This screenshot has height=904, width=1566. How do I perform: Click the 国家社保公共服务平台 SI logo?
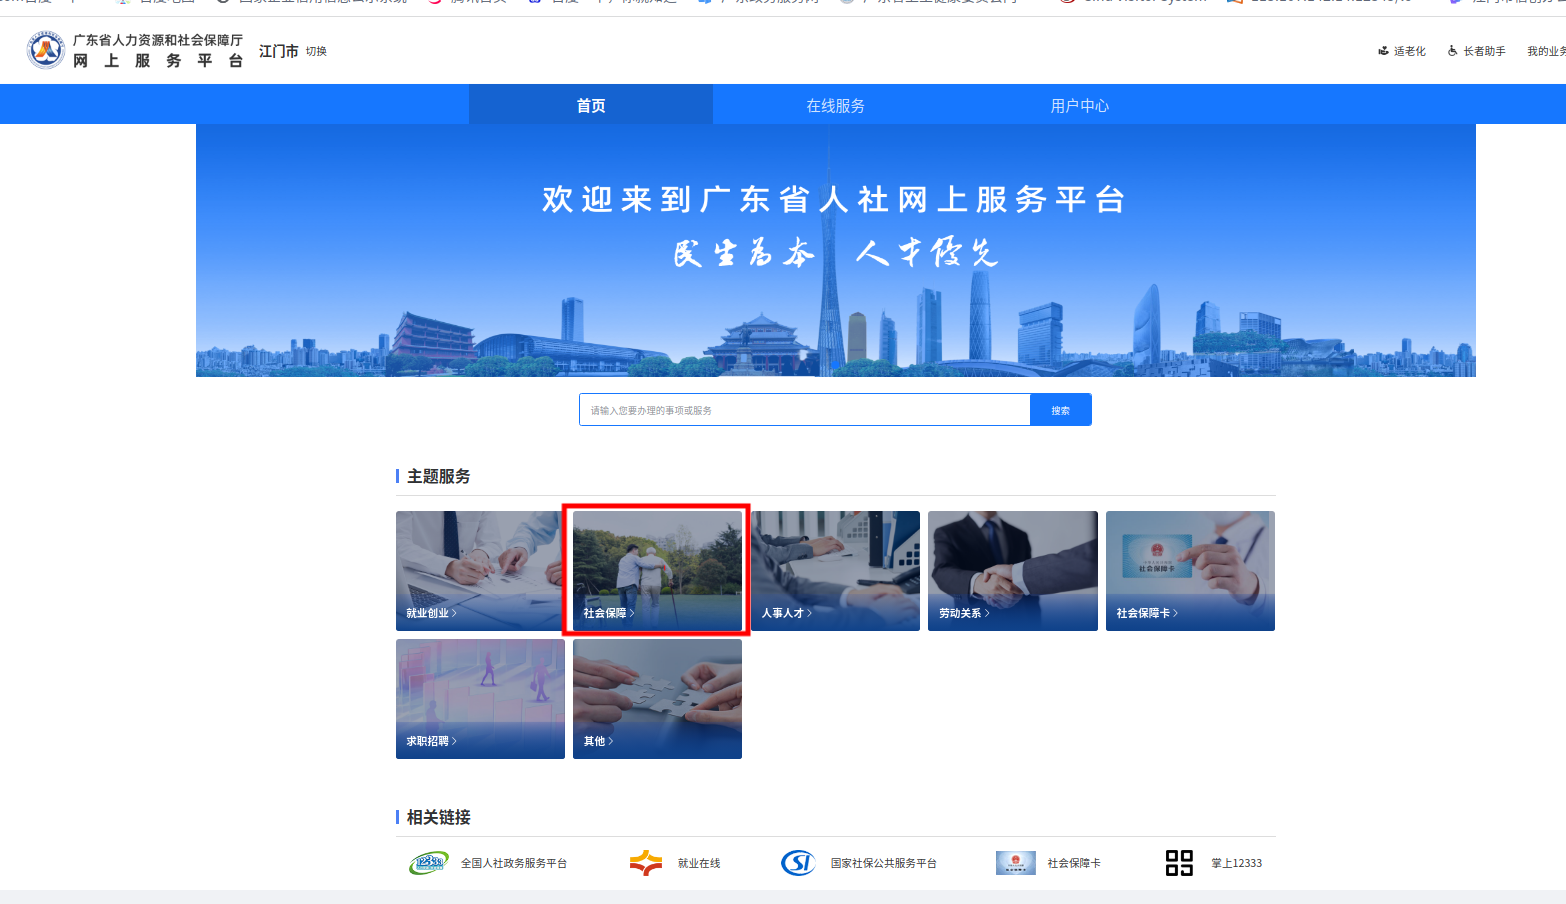tap(798, 863)
